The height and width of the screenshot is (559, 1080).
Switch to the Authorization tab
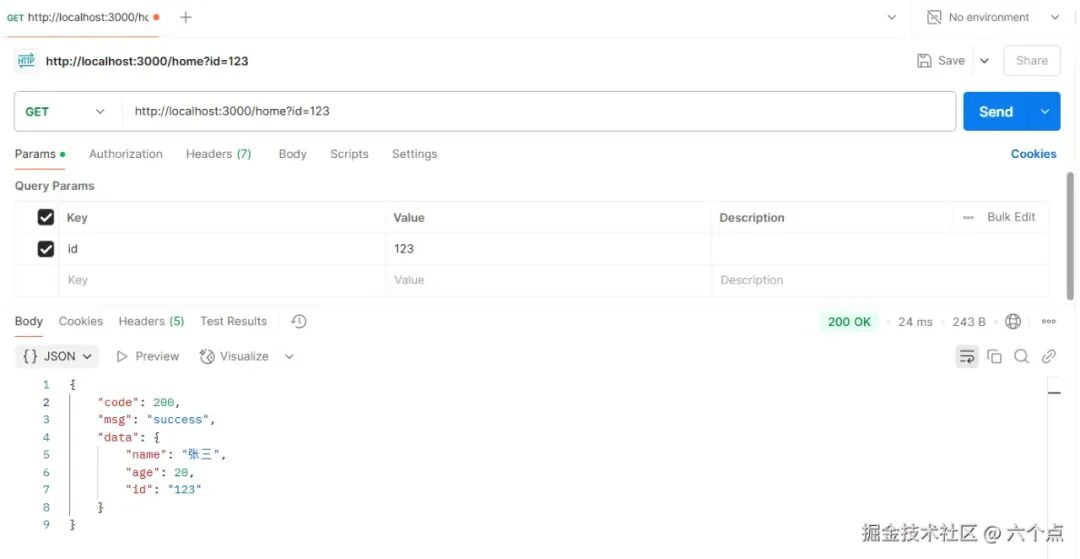126,154
